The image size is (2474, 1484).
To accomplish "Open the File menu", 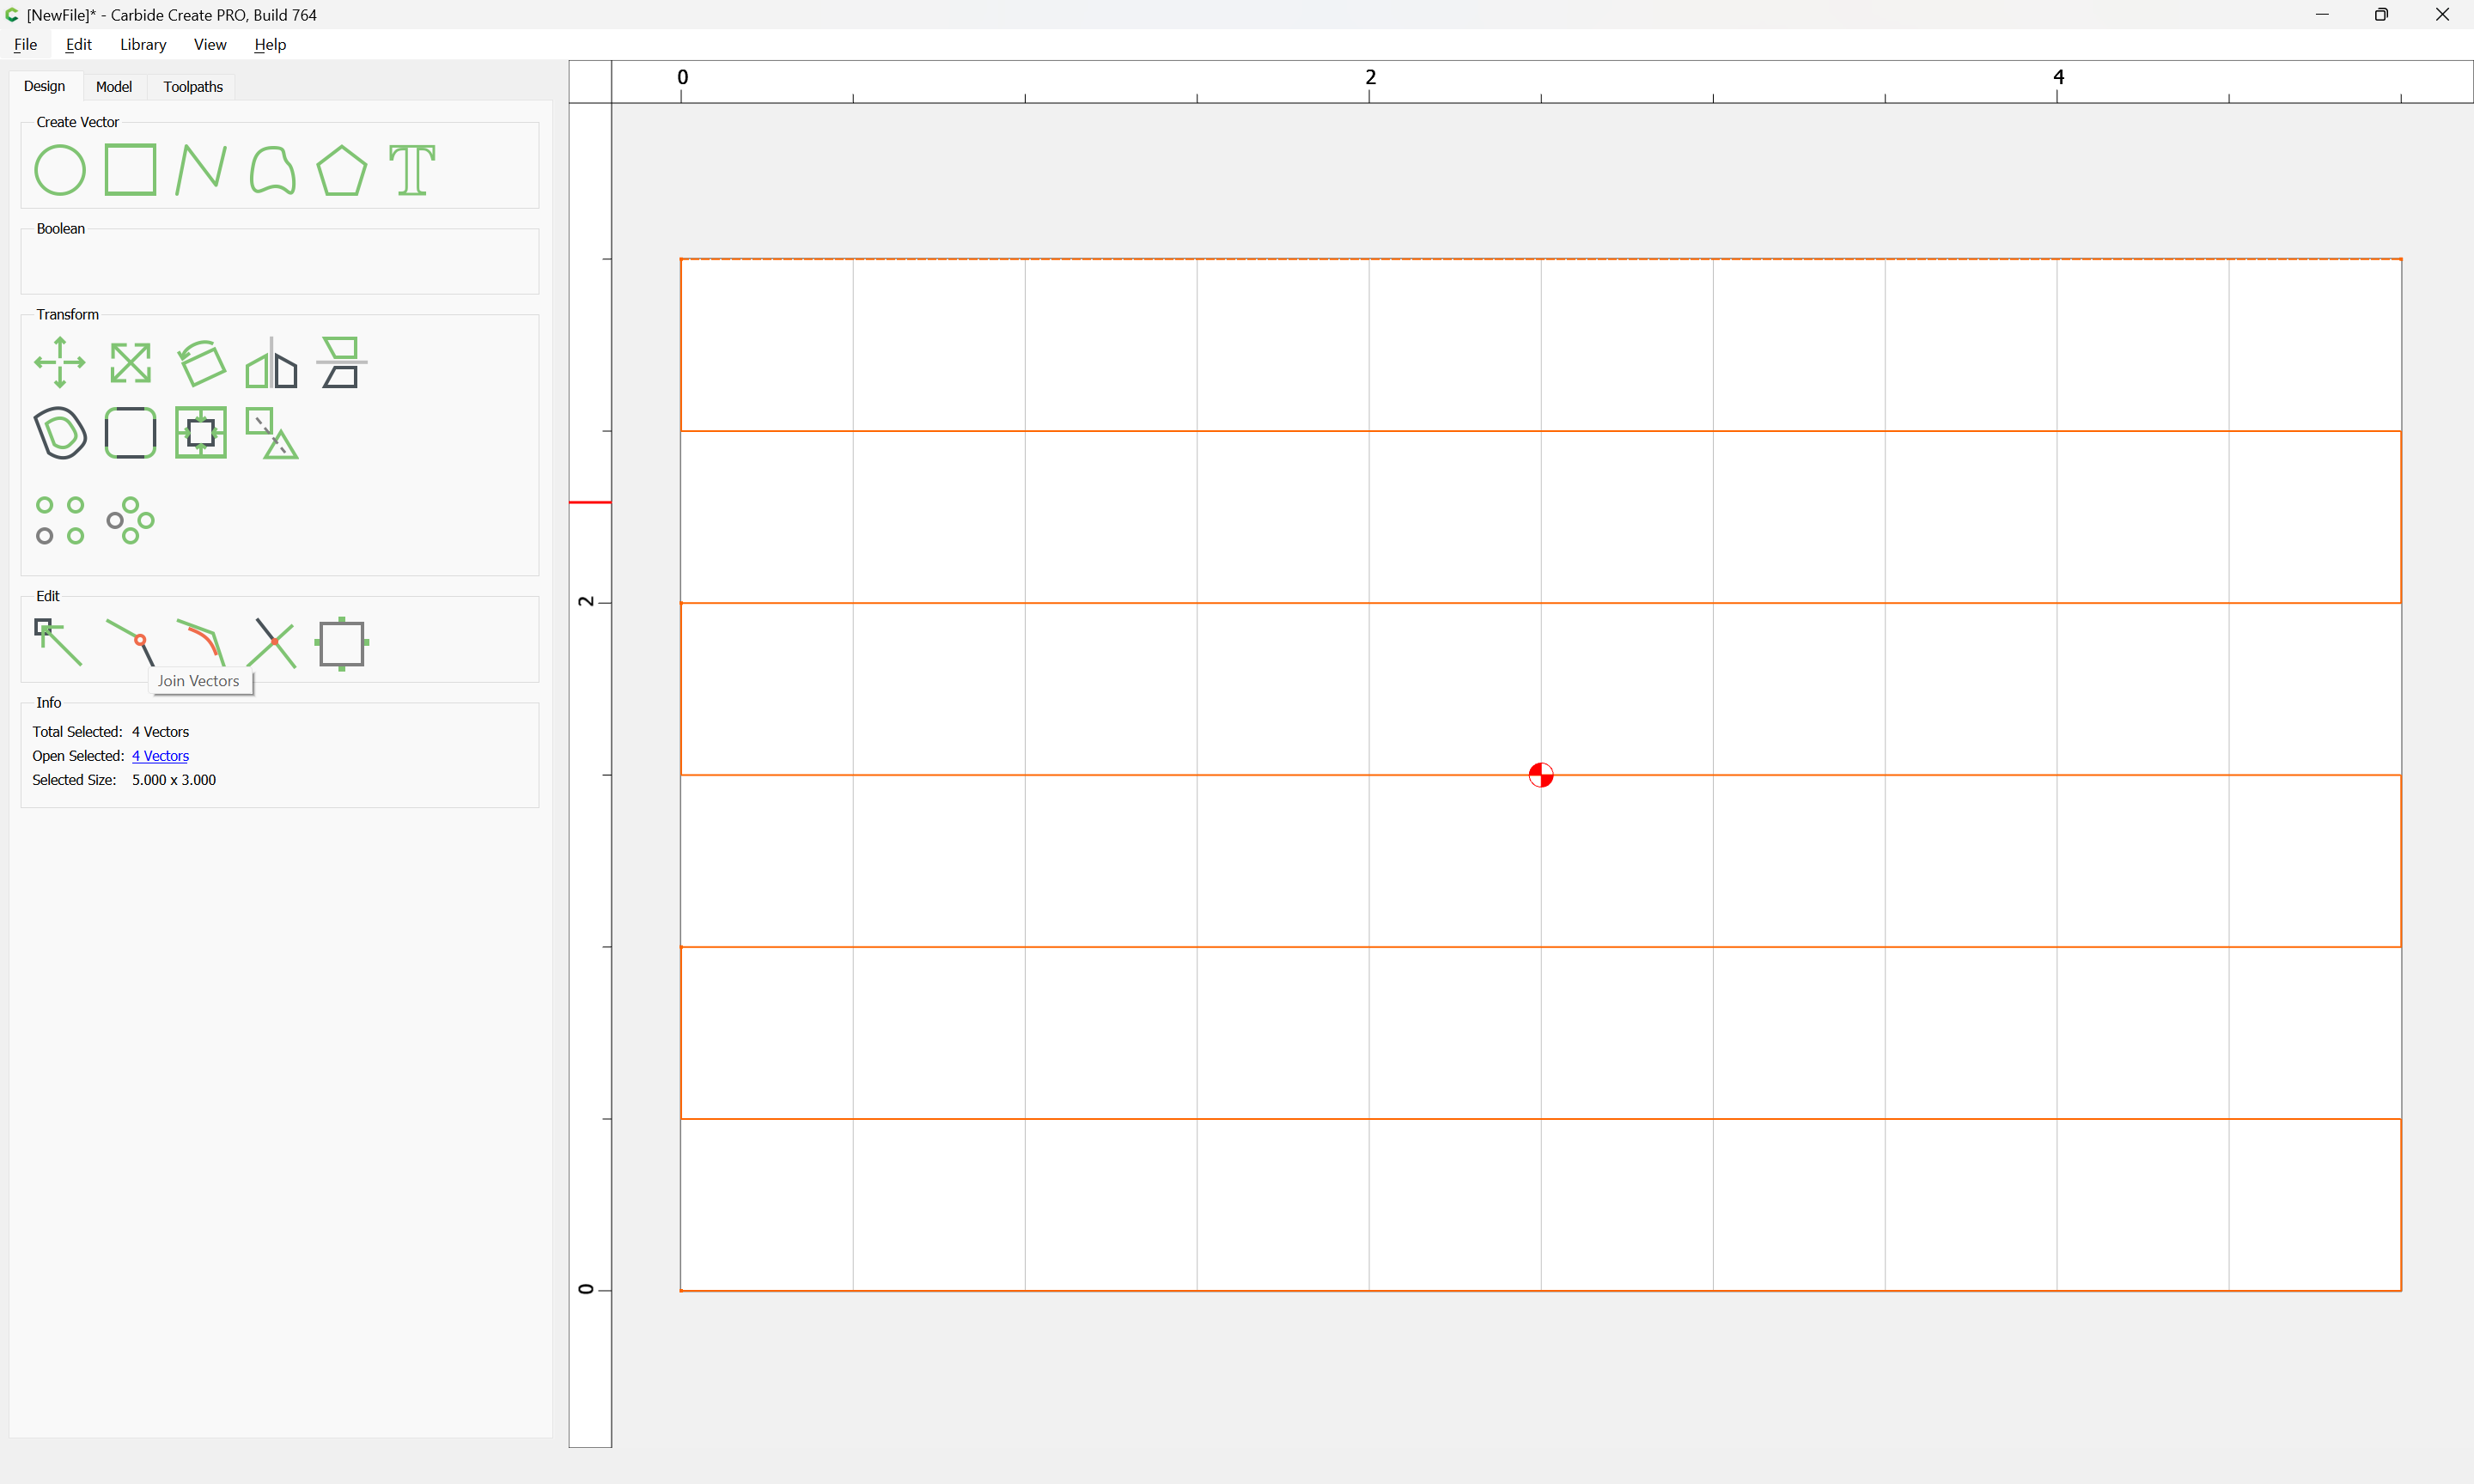I will click(25, 44).
